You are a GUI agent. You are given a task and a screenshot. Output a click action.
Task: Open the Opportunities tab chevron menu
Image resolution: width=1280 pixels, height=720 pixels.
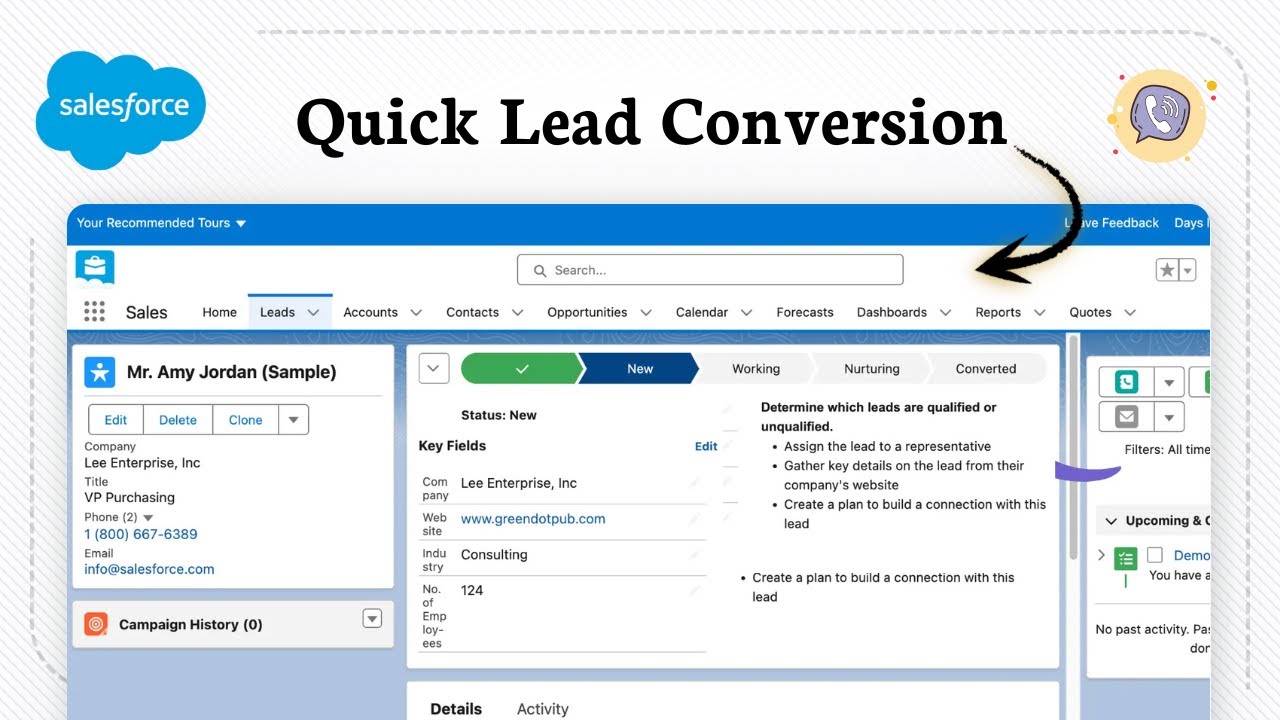pyautogui.click(x=646, y=312)
